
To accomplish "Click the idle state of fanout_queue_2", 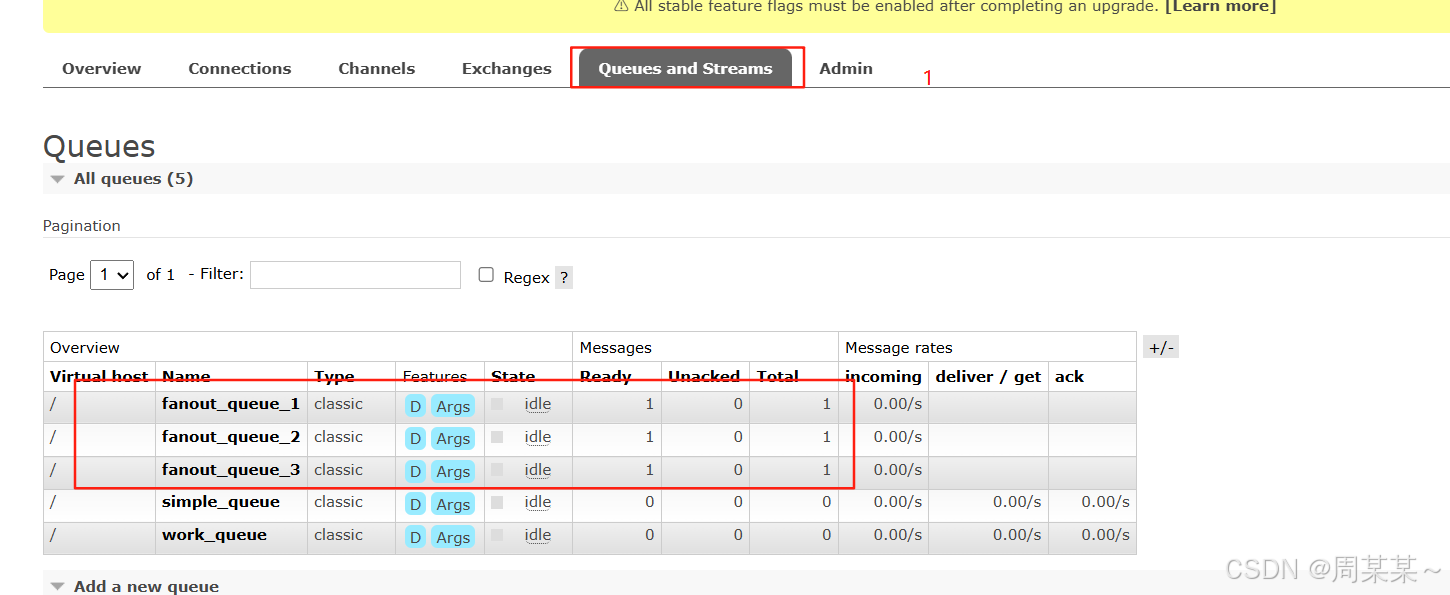I will (538, 437).
